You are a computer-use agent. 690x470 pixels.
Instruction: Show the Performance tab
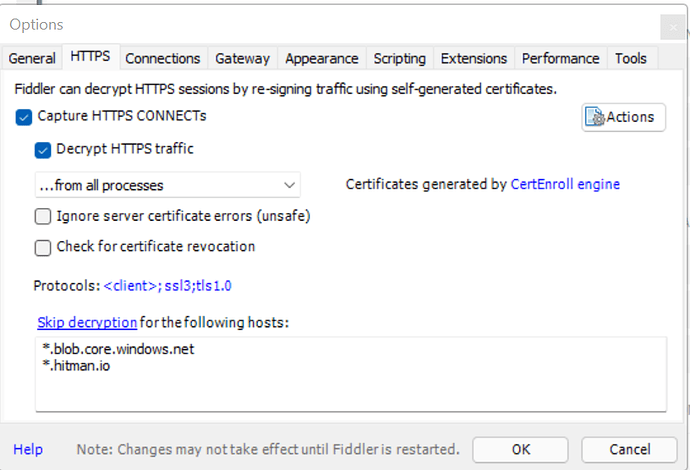[560, 59]
